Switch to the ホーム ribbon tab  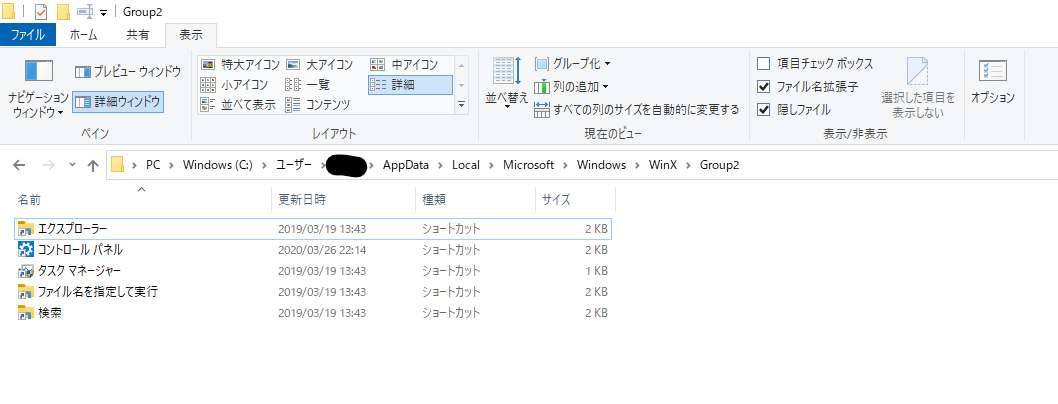(84, 35)
